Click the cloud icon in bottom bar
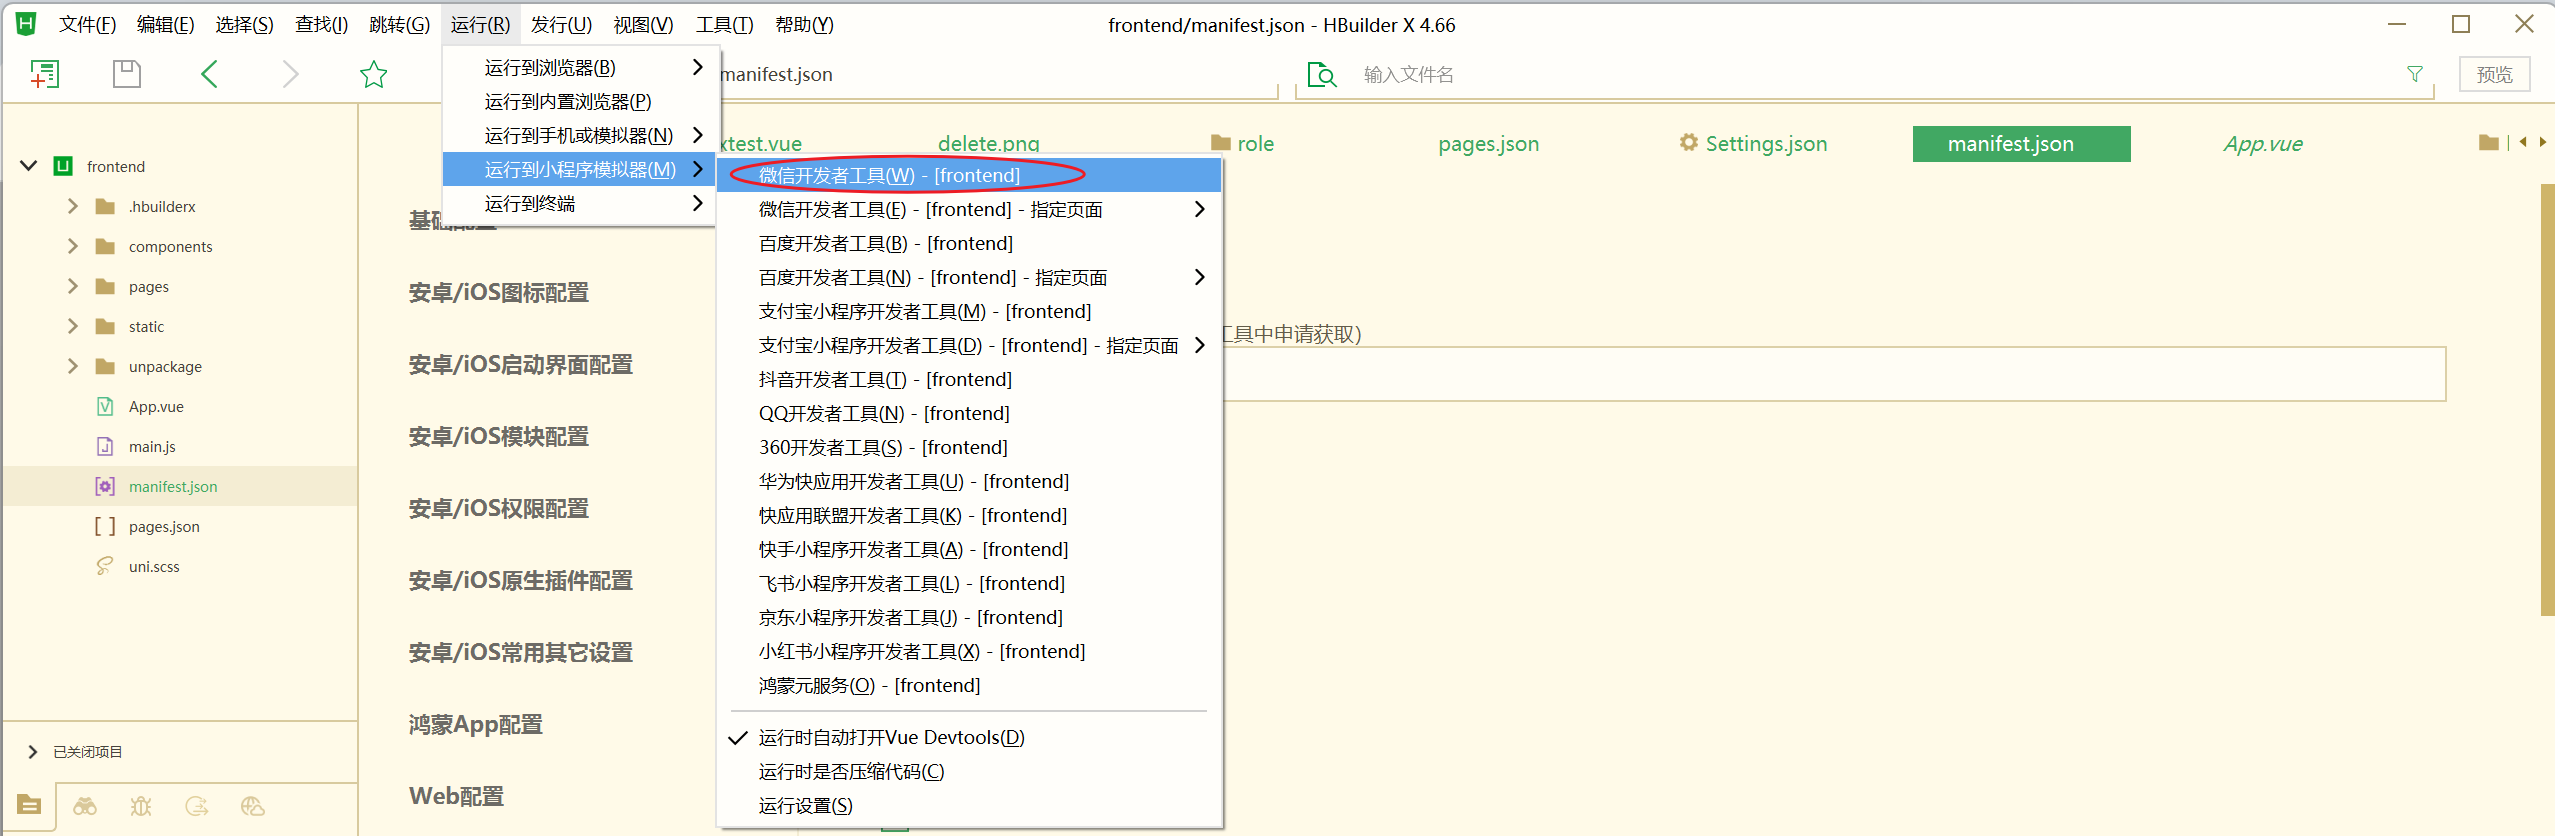2555x836 pixels. pos(253,806)
